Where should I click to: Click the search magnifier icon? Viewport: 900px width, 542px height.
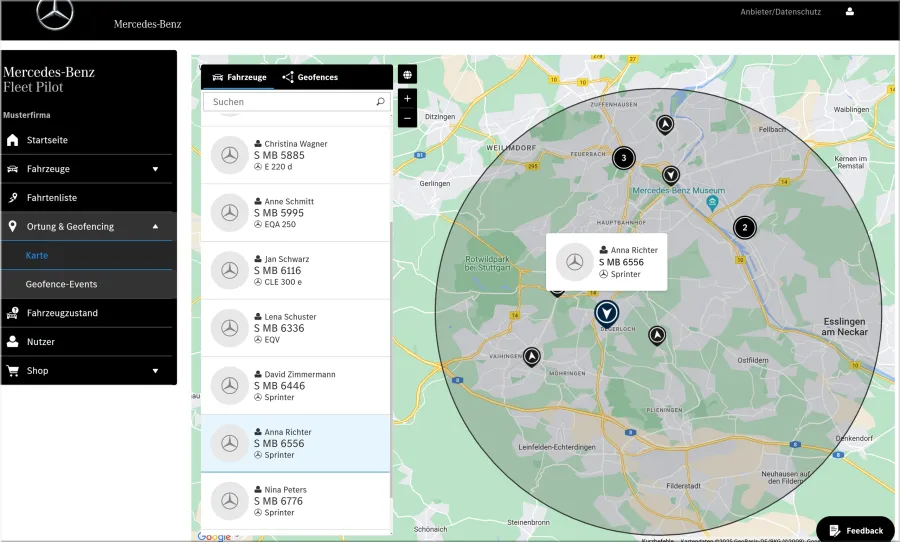tap(380, 102)
